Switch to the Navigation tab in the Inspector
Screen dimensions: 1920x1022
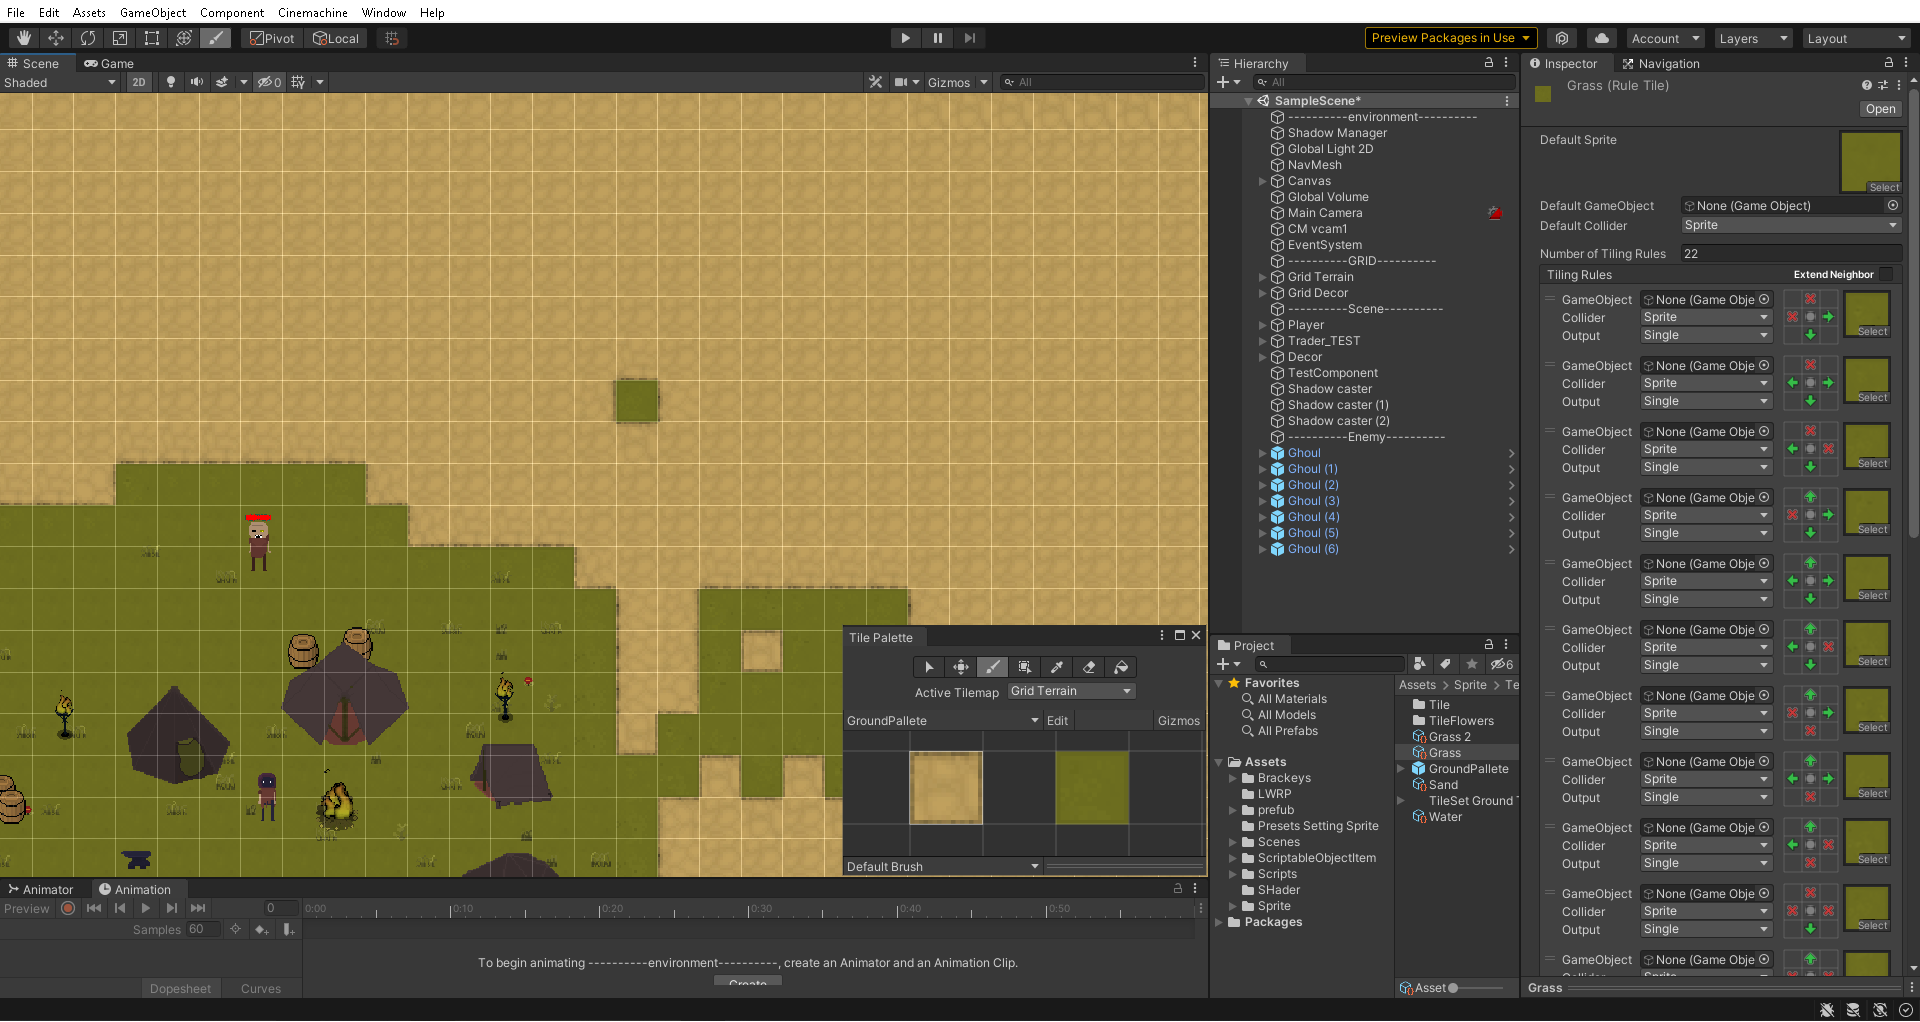click(x=1669, y=63)
